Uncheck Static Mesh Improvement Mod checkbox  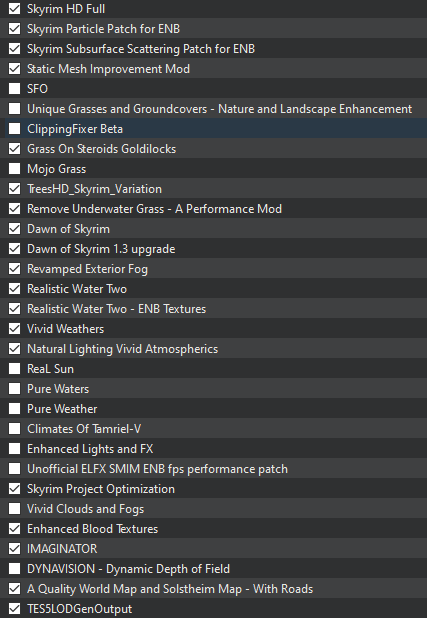(15, 69)
